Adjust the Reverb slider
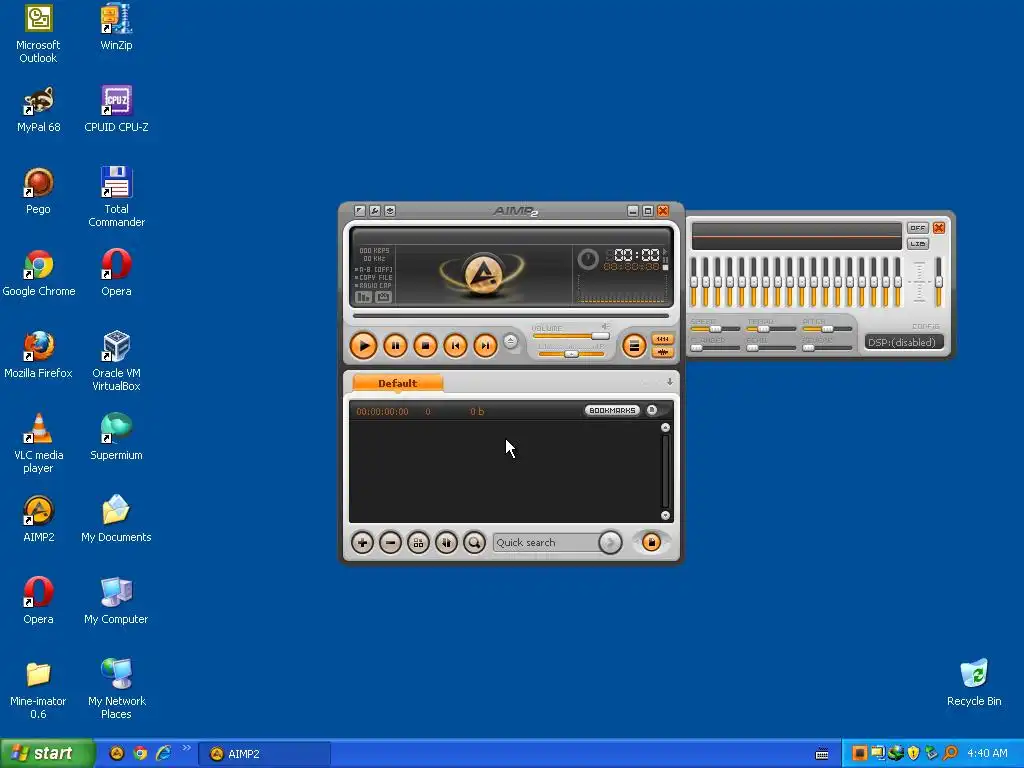Viewport: 1024px width, 768px height. coord(827,348)
